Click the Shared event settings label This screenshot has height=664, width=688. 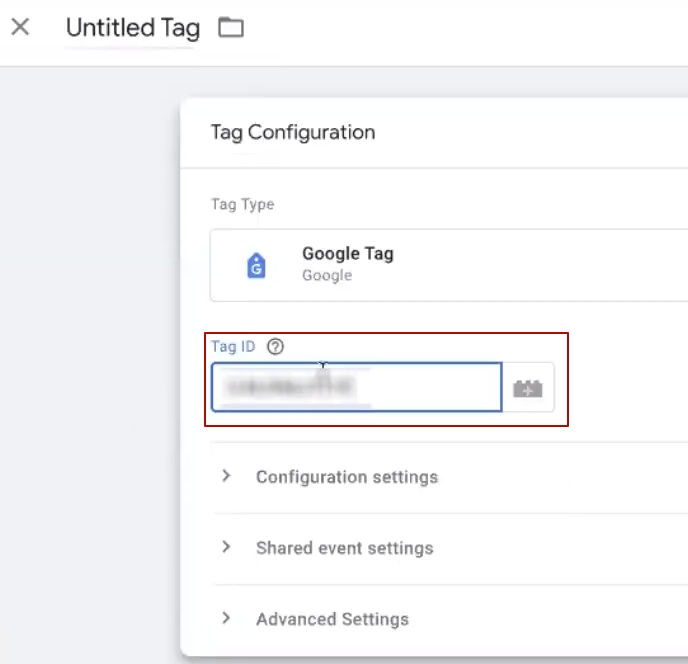pos(344,548)
